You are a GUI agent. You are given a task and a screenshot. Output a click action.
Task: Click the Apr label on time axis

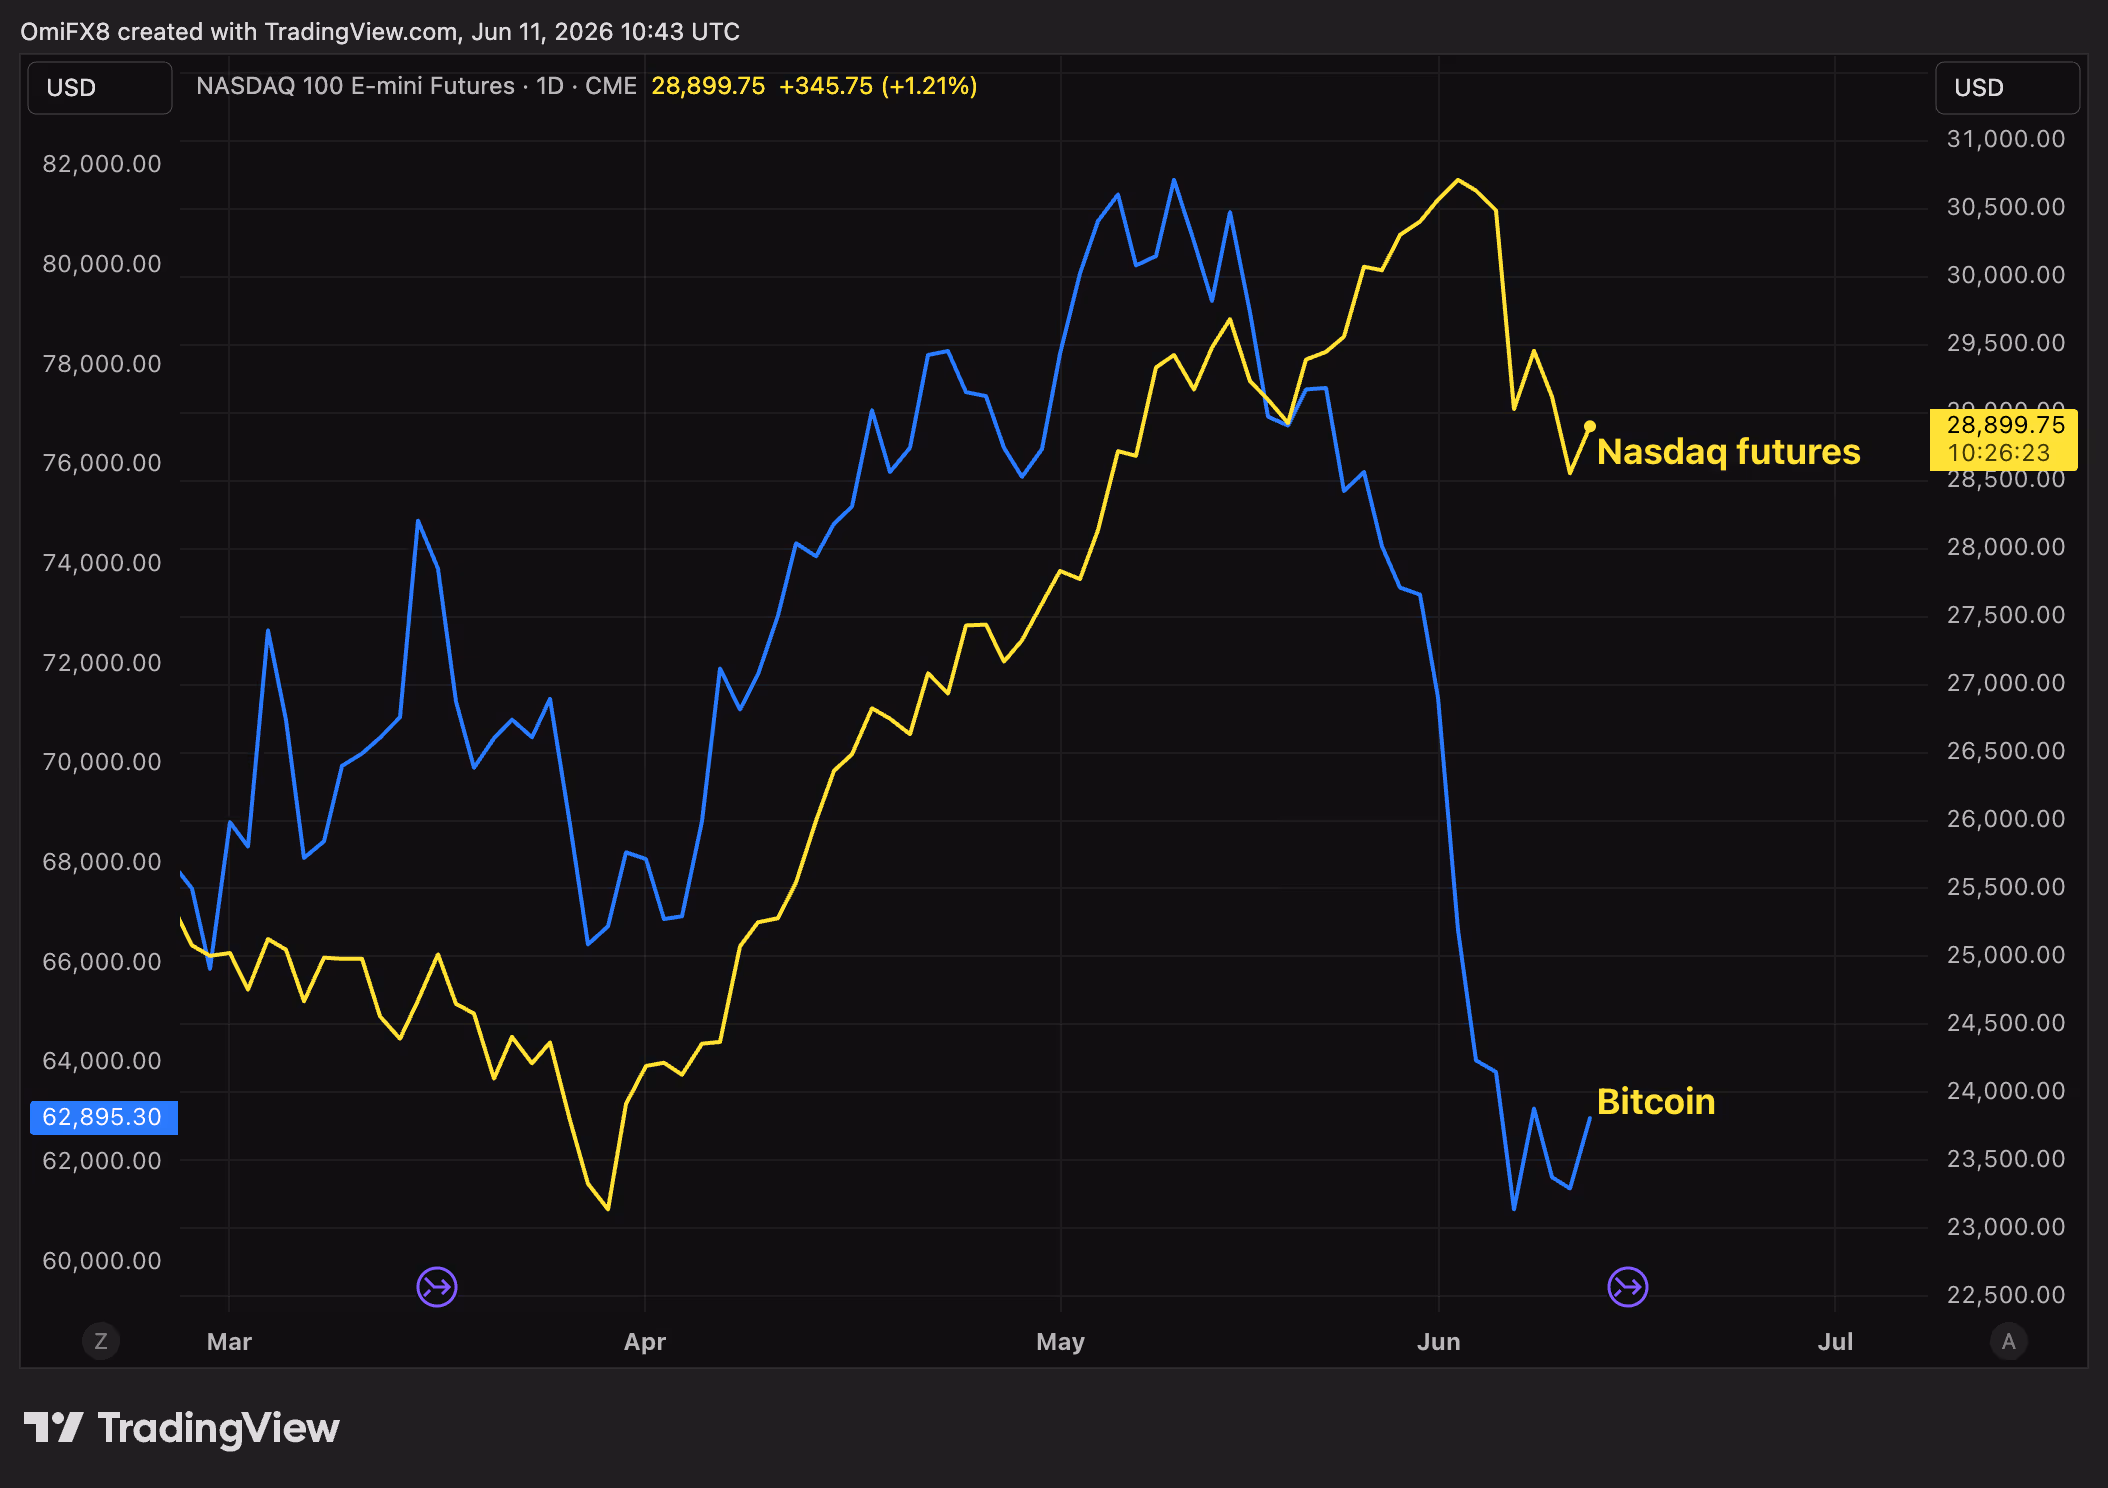(645, 1342)
